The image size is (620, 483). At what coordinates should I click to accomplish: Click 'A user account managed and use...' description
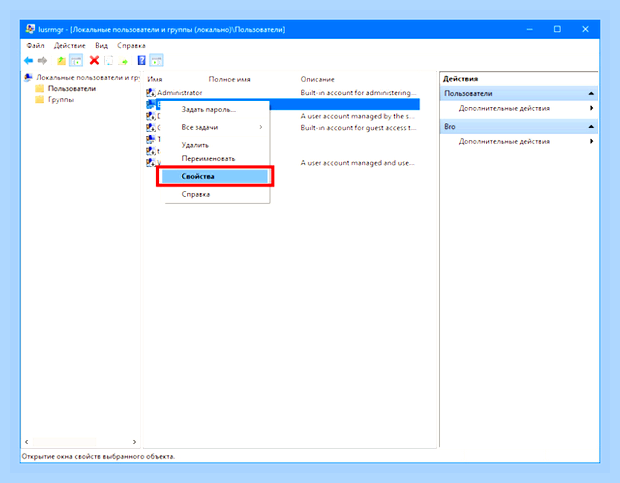(357, 162)
